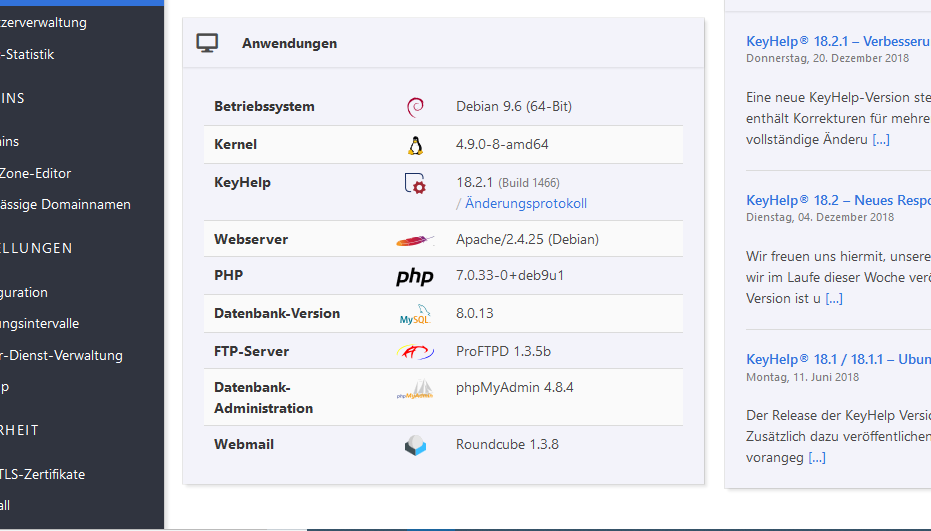Viewport: 931px width, 531px height.
Task: Open the Änderungsprotokoll link
Action: pos(526,203)
